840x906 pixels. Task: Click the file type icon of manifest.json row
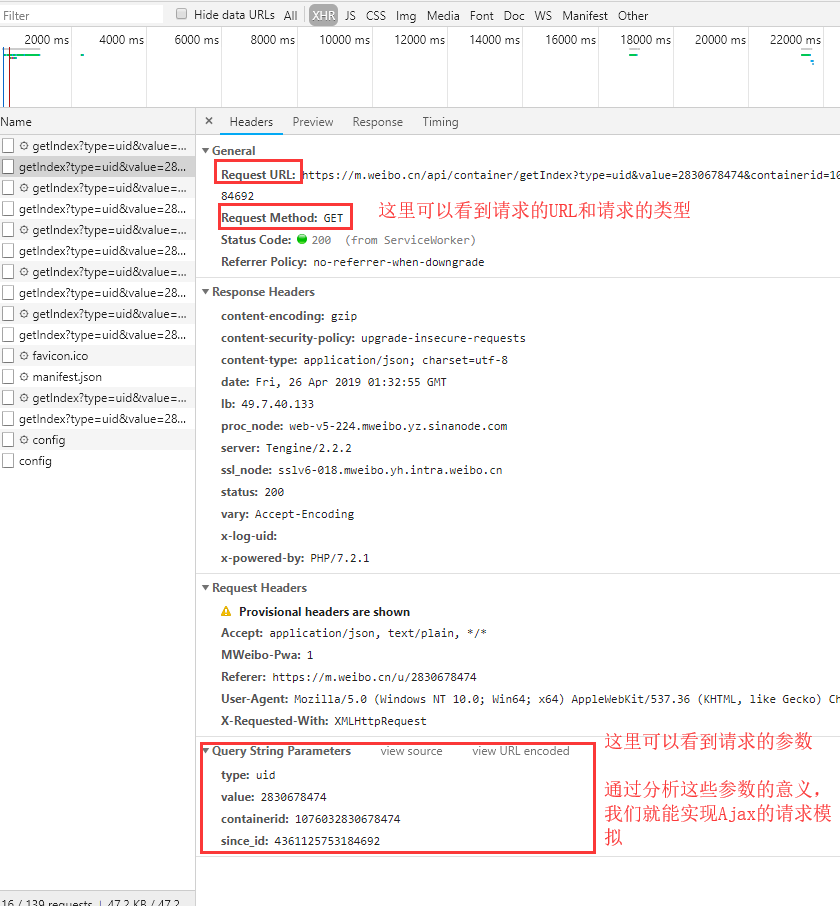8,377
